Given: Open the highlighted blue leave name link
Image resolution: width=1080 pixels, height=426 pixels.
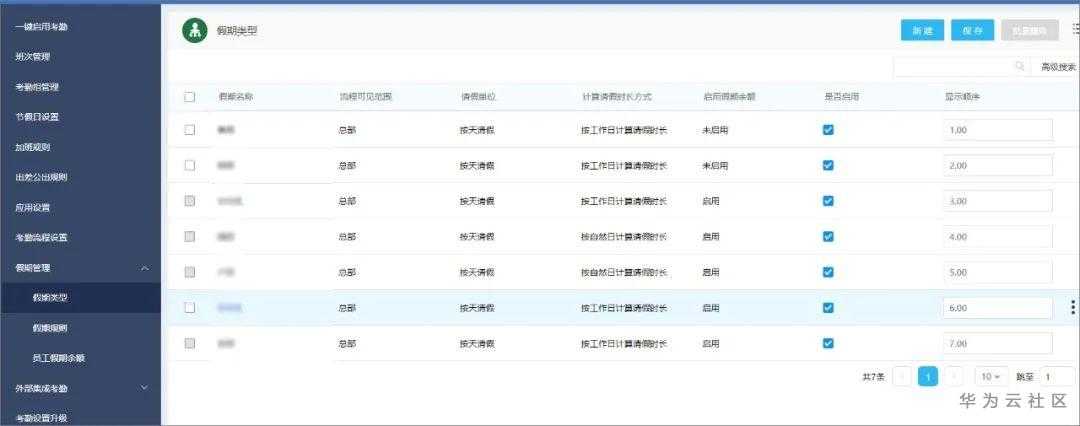Looking at the screenshot, I should pyautogui.click(x=229, y=308).
